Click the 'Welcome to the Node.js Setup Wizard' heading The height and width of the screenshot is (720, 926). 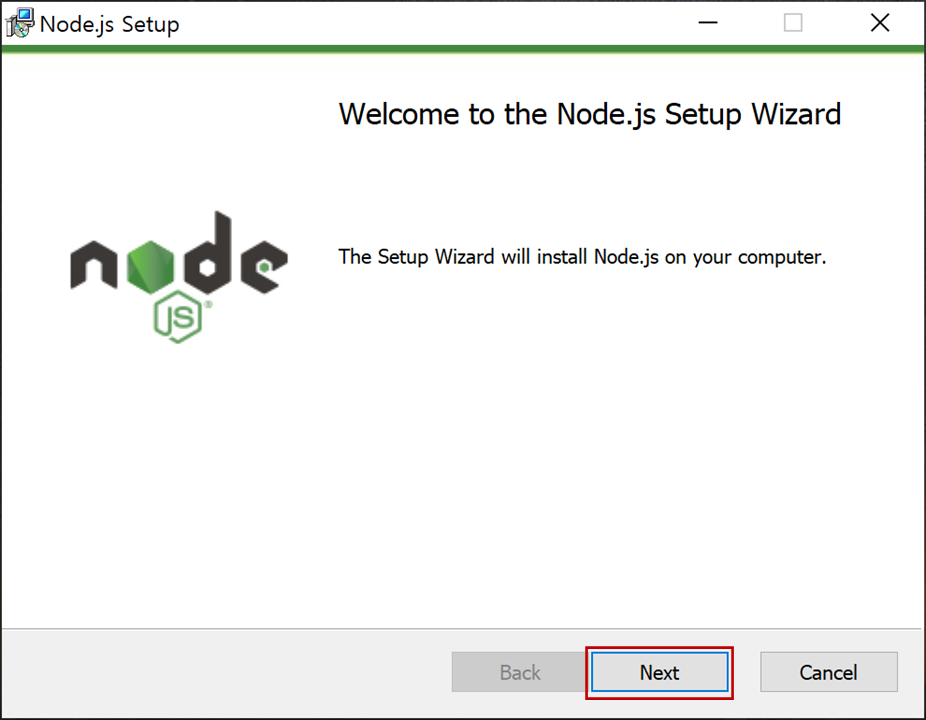pos(589,115)
